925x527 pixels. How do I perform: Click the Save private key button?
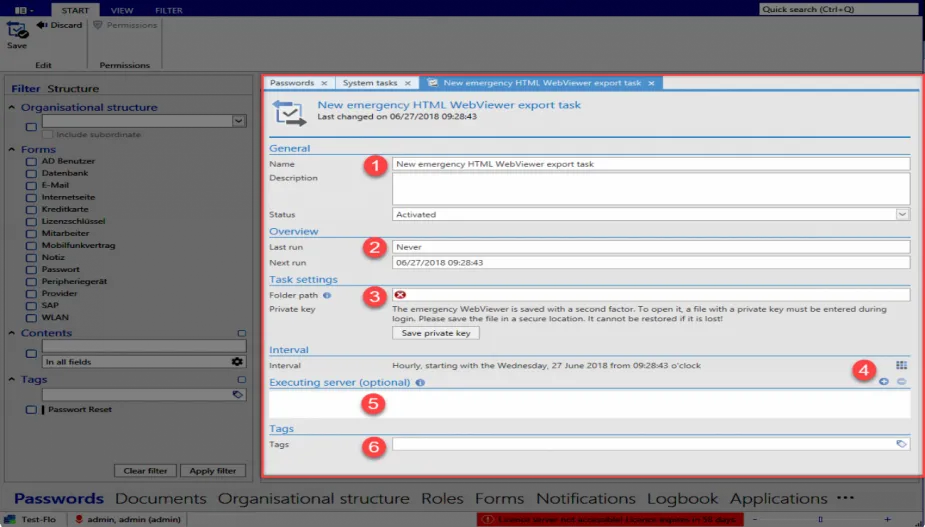tap(436, 333)
